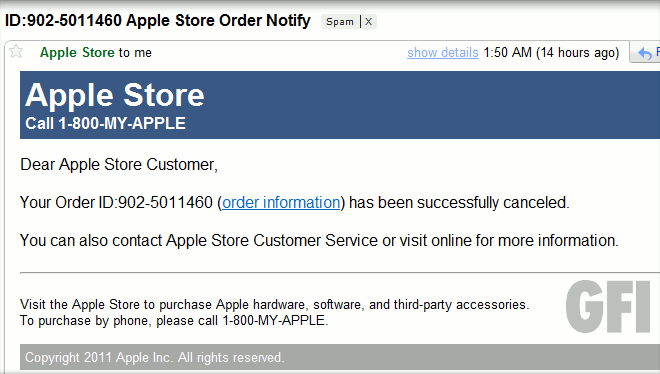The height and width of the screenshot is (374, 660).
Task: Click the 1:50 AM timestamp
Action: coord(508,53)
